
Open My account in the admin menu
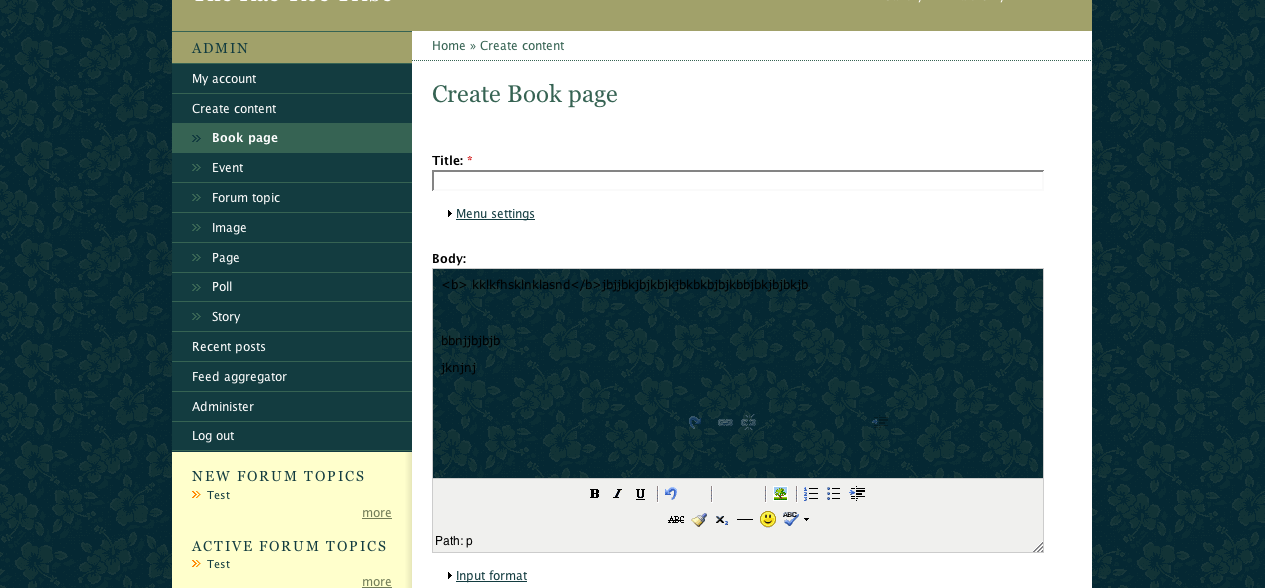tap(292, 79)
